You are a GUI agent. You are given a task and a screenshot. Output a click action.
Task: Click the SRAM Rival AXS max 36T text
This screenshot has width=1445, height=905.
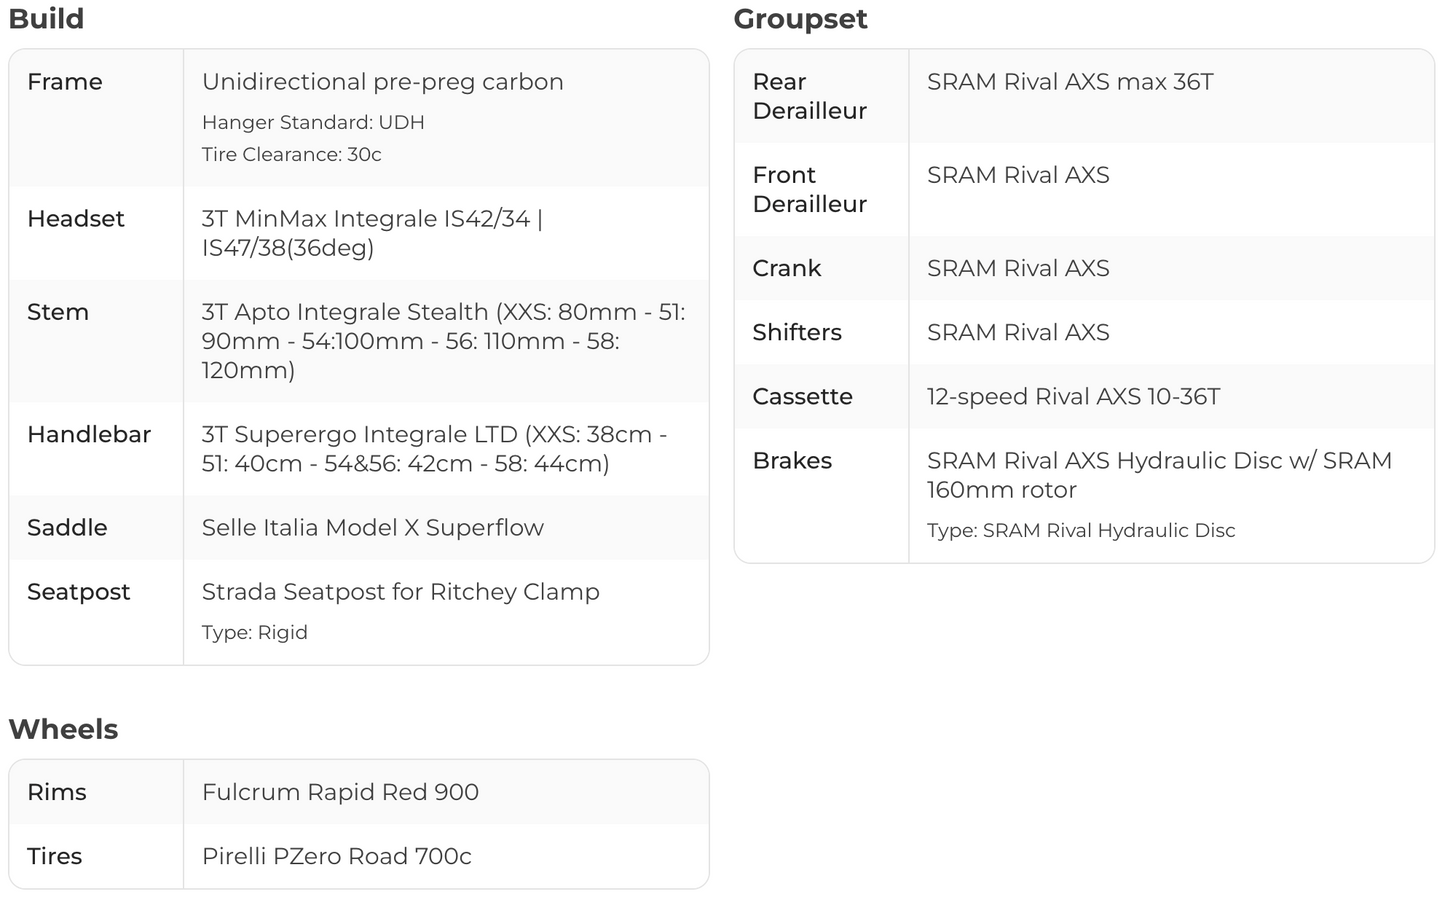pos(1069,82)
